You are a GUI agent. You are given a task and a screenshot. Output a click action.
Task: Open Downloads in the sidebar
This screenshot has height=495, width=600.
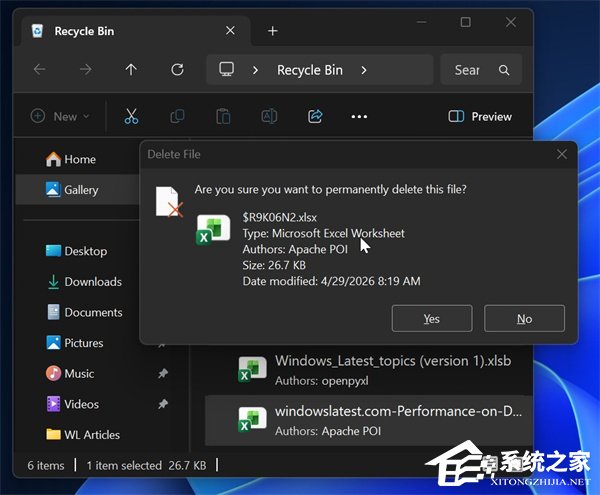tap(84, 282)
